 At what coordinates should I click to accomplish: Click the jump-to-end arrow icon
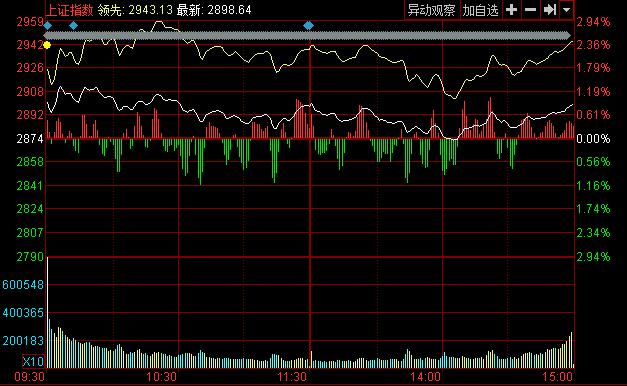point(549,10)
